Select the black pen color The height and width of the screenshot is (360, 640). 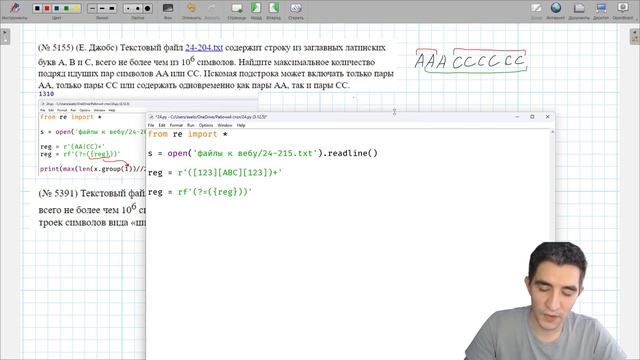(37, 8)
